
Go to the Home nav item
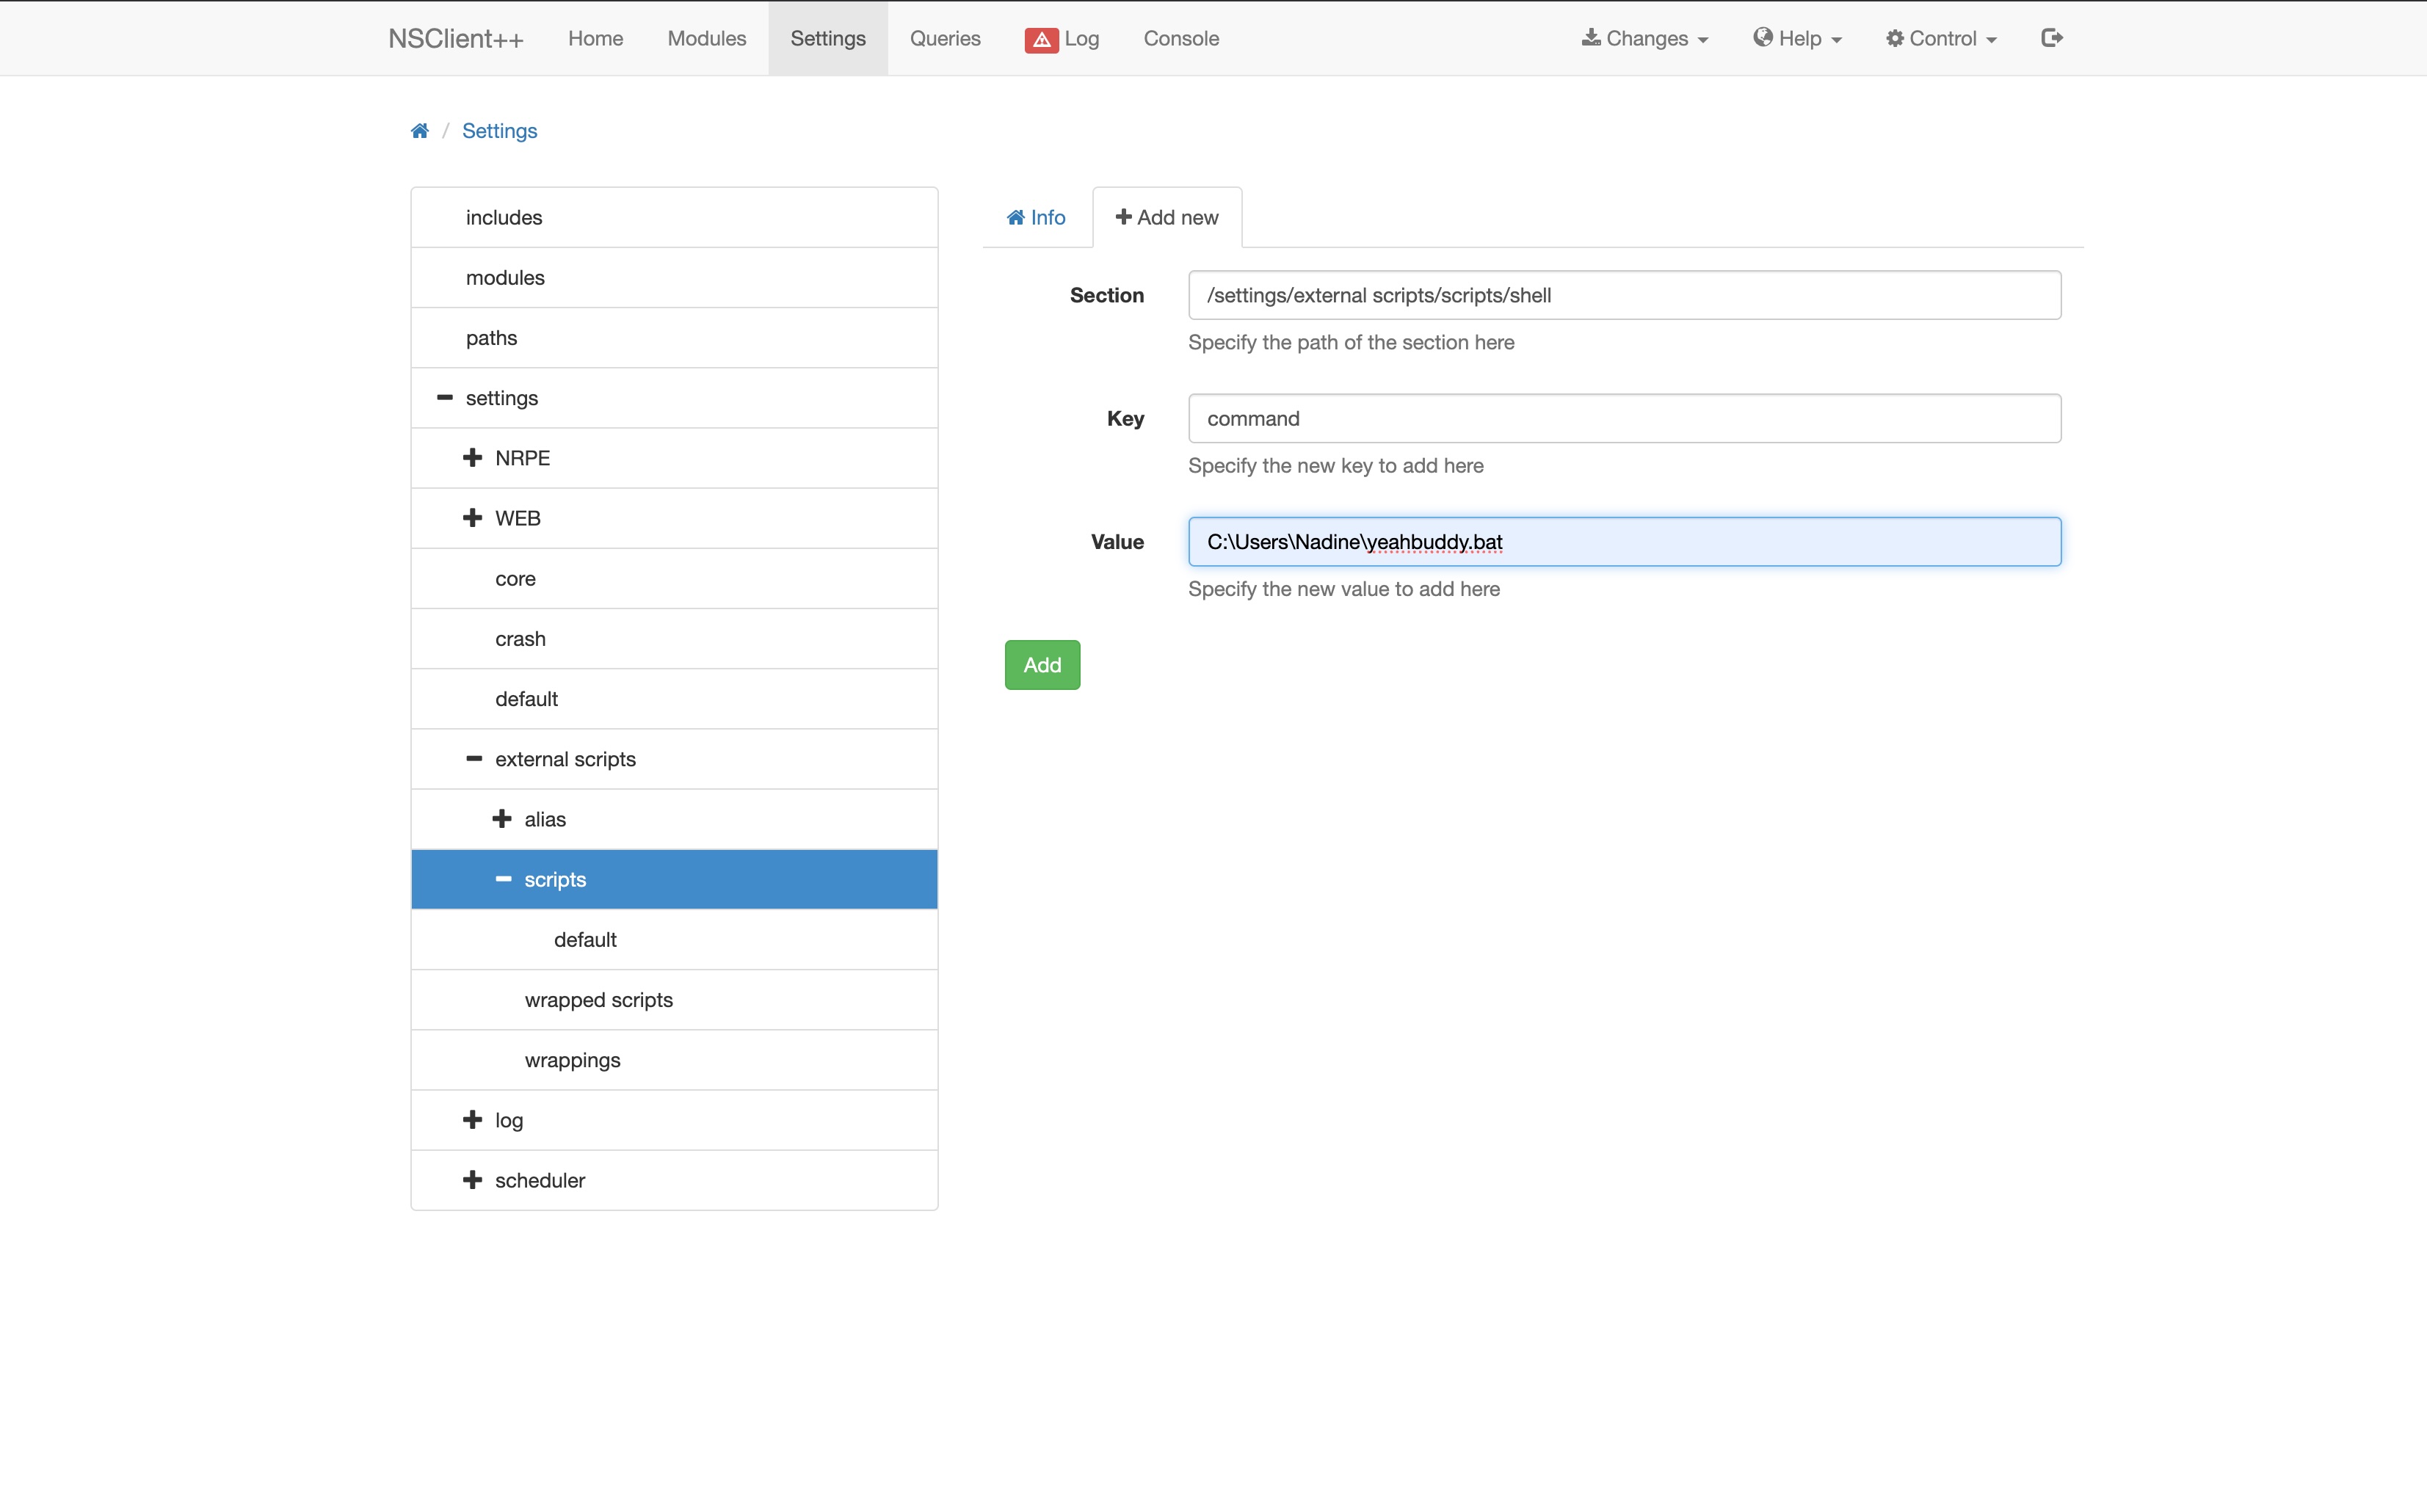[596, 38]
